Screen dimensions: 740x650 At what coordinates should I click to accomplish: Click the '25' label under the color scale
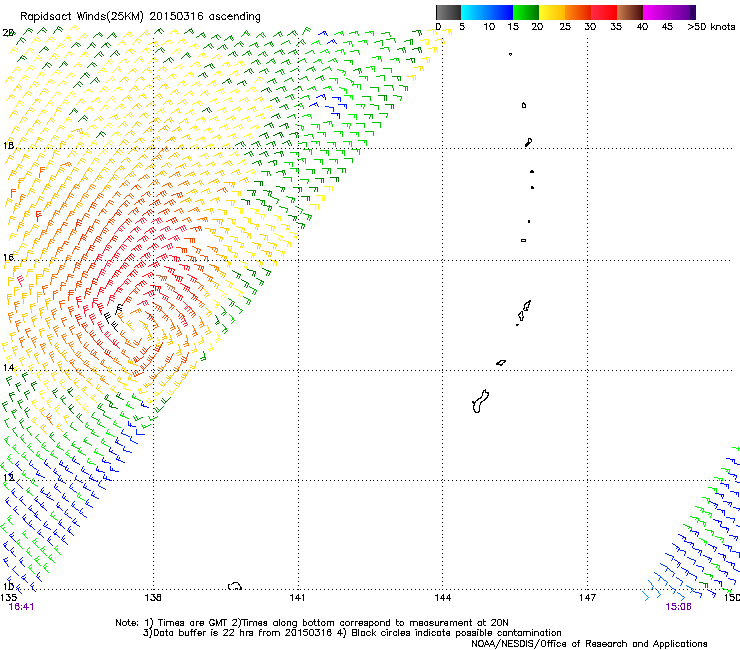pos(565,27)
